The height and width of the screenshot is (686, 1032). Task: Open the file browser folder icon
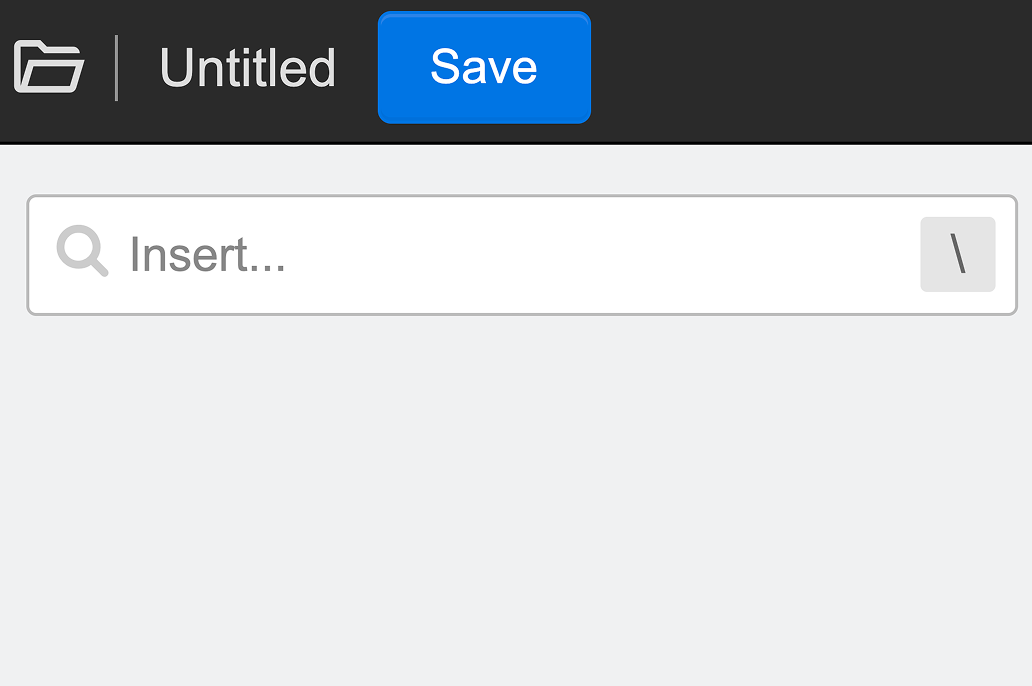click(x=49, y=66)
